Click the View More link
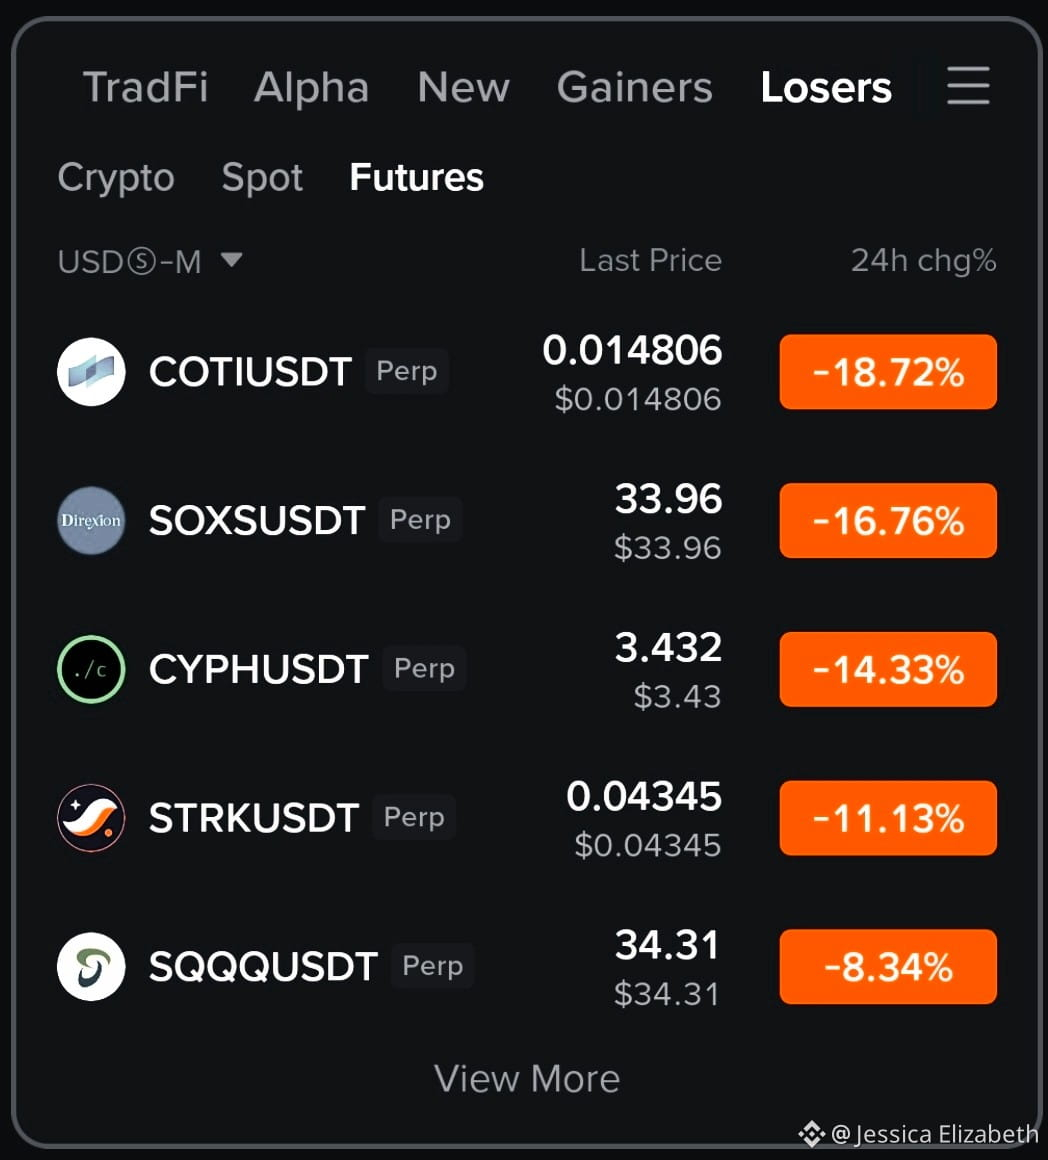 click(527, 1079)
